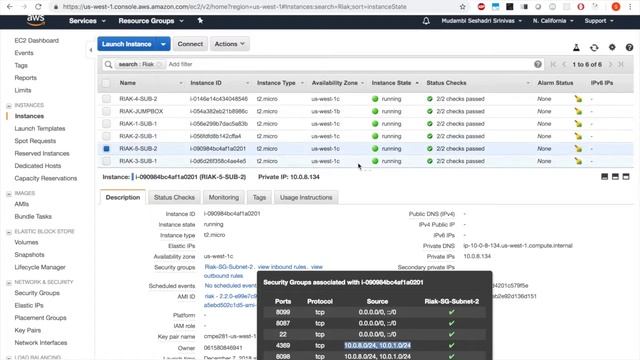Image resolution: width=640 pixels, height=360 pixels.
Task: Click the alarm icon for RIAK-JUMPBOX
Action: (578, 111)
